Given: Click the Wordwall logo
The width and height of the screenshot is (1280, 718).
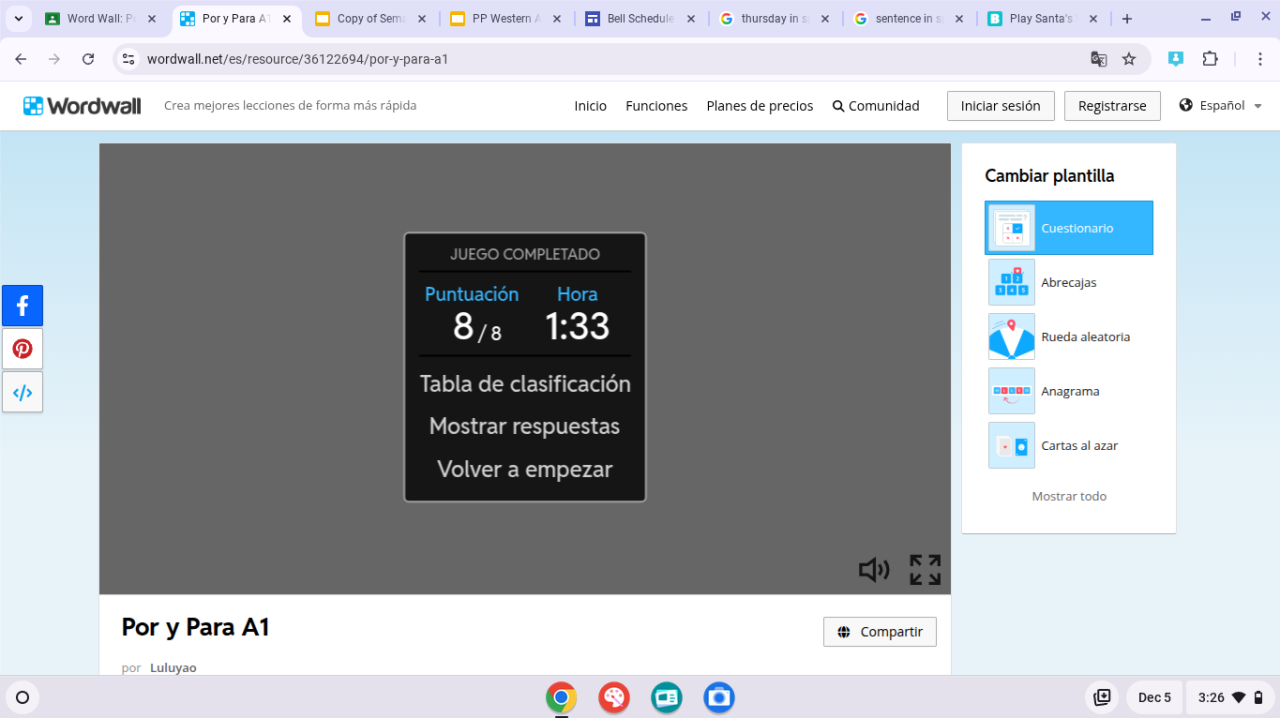Looking at the screenshot, I should (x=82, y=106).
